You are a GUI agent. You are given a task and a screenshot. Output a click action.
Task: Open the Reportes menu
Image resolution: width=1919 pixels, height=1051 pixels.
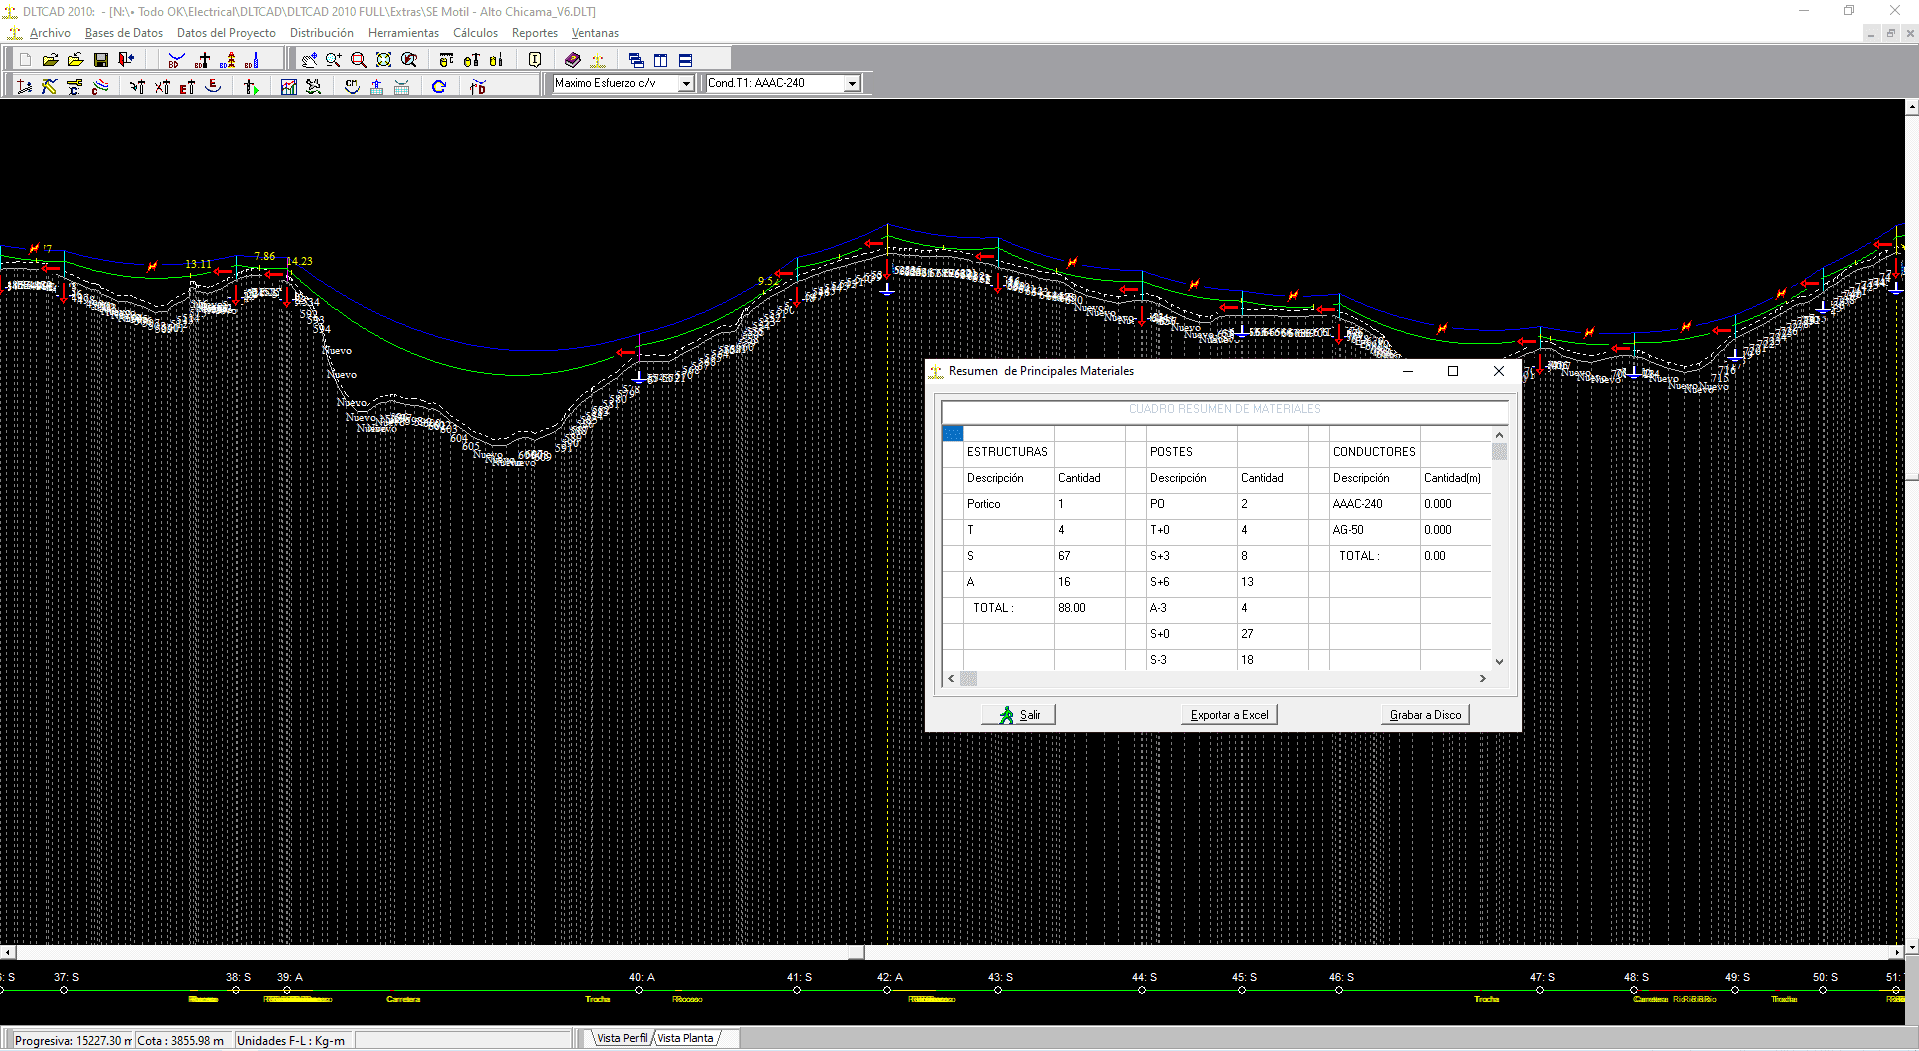(534, 33)
